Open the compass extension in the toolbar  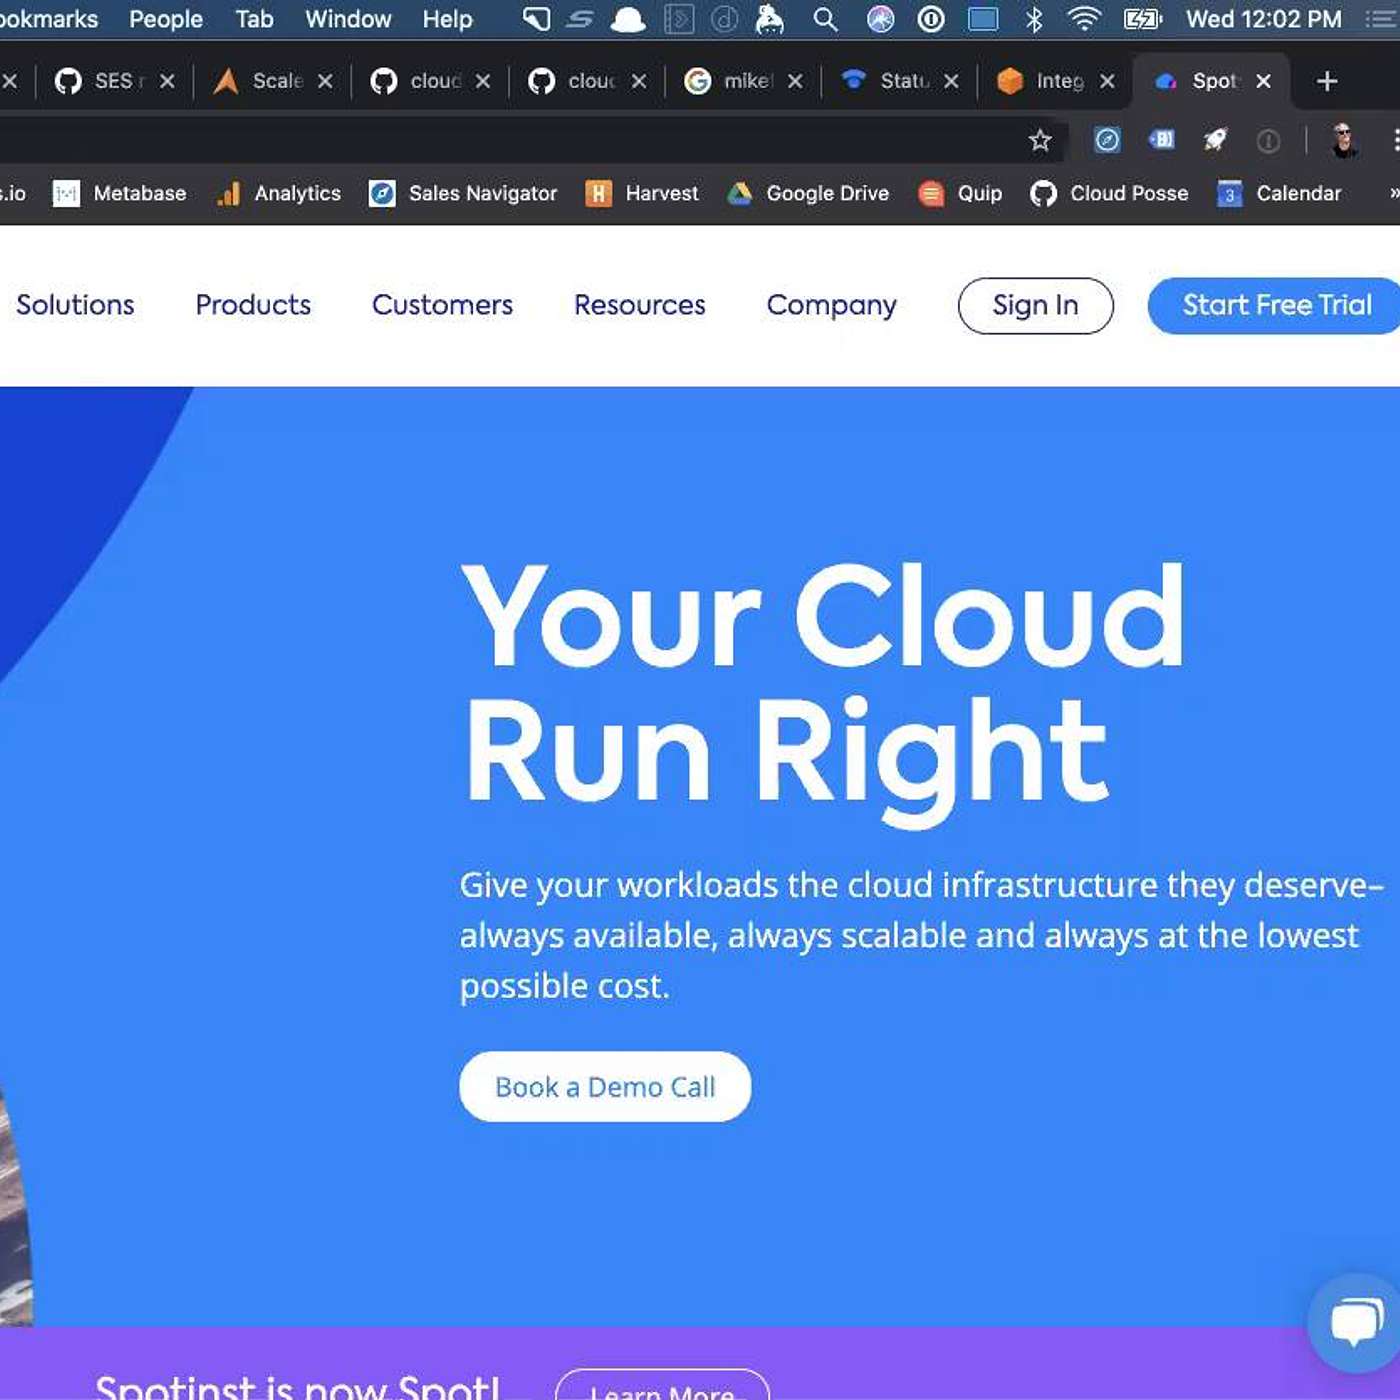[1107, 141]
